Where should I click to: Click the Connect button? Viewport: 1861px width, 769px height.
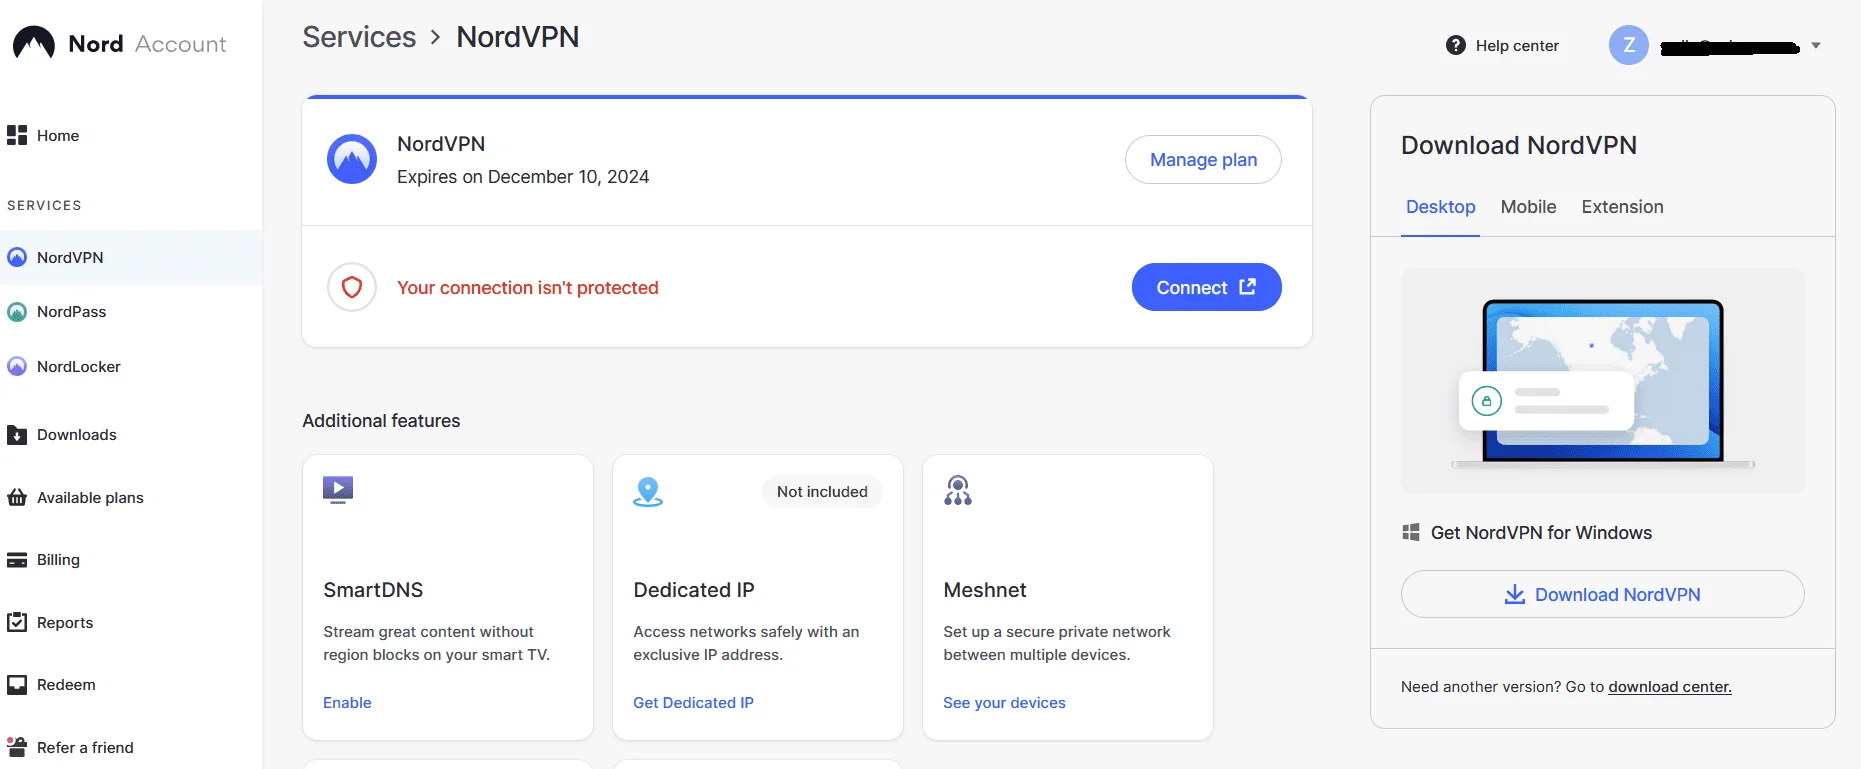[1206, 287]
